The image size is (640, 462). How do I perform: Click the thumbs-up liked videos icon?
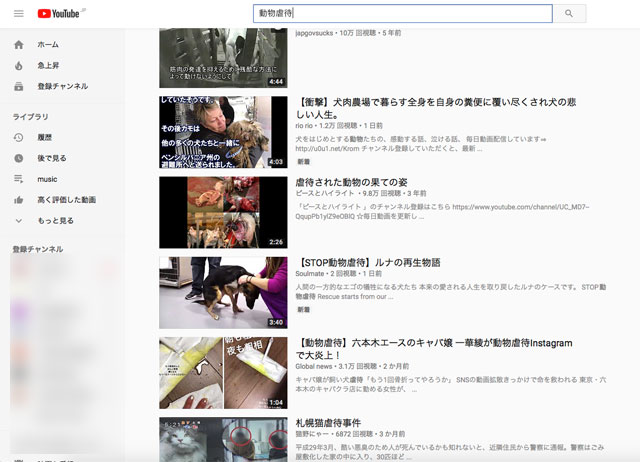coord(19,200)
